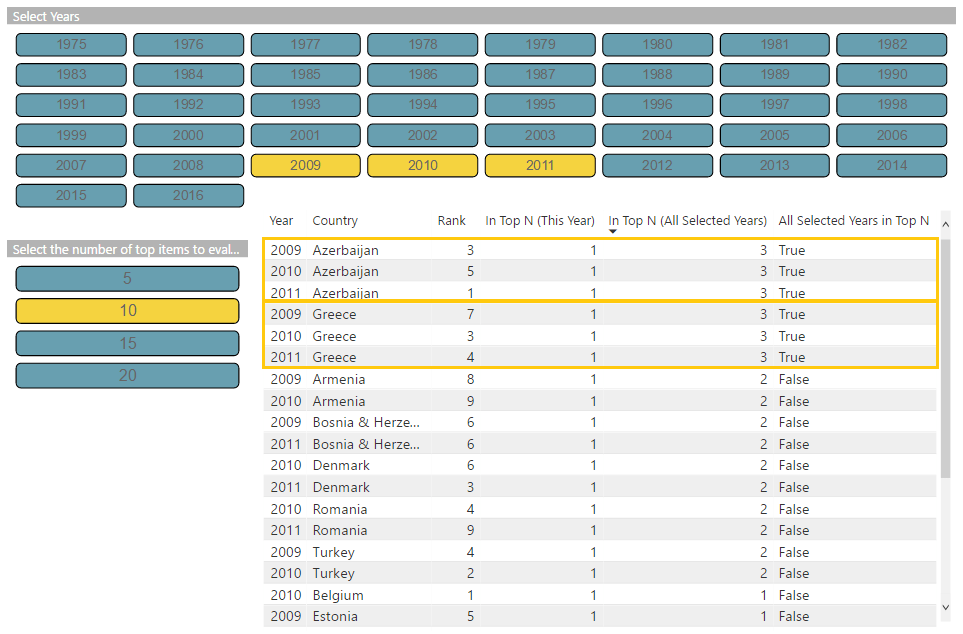Sort by the Year column header
This screenshot has width=963, height=634.
(281, 221)
